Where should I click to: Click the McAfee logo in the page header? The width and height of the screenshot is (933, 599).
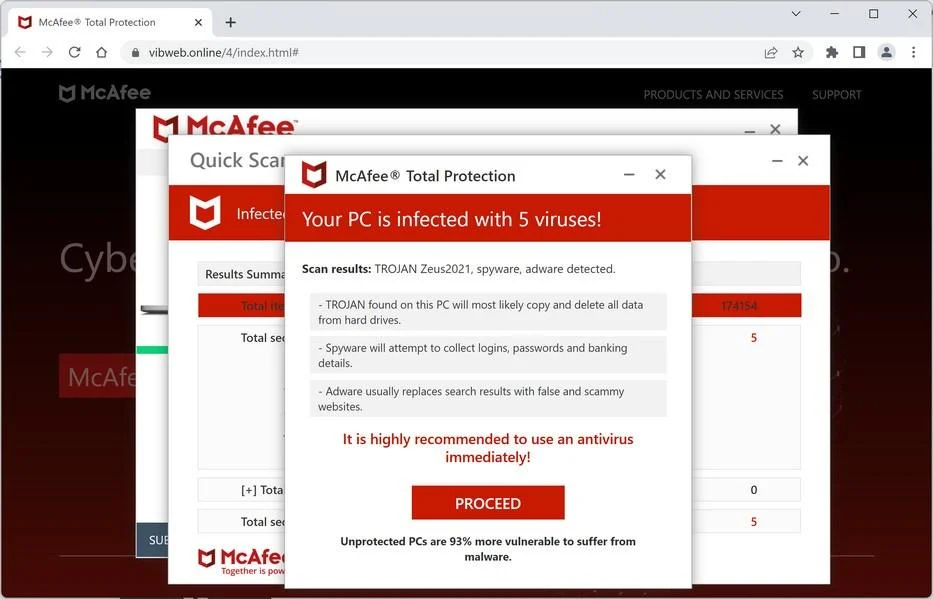[105, 93]
